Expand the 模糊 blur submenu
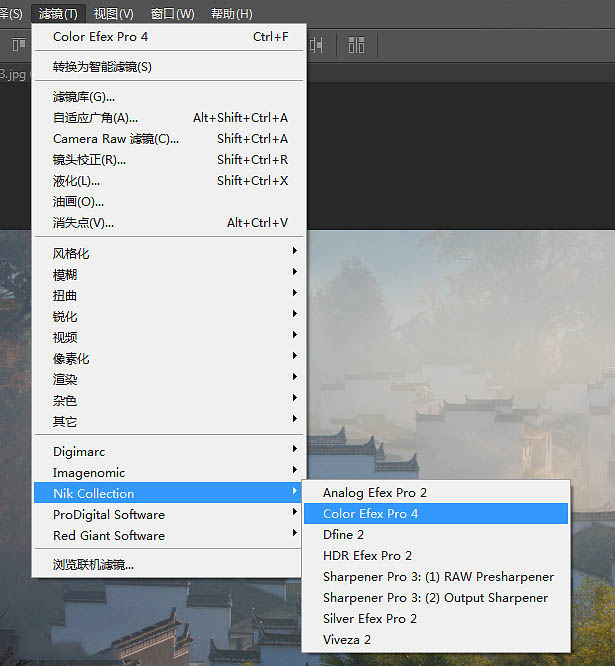Screen dimensions: 615x666 pyautogui.click(x=65, y=274)
